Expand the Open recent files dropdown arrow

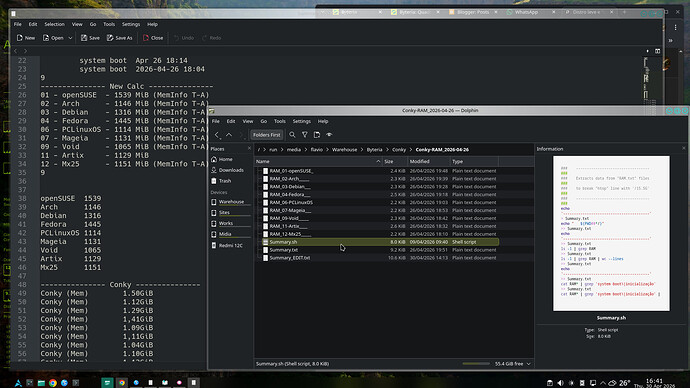click(70, 38)
